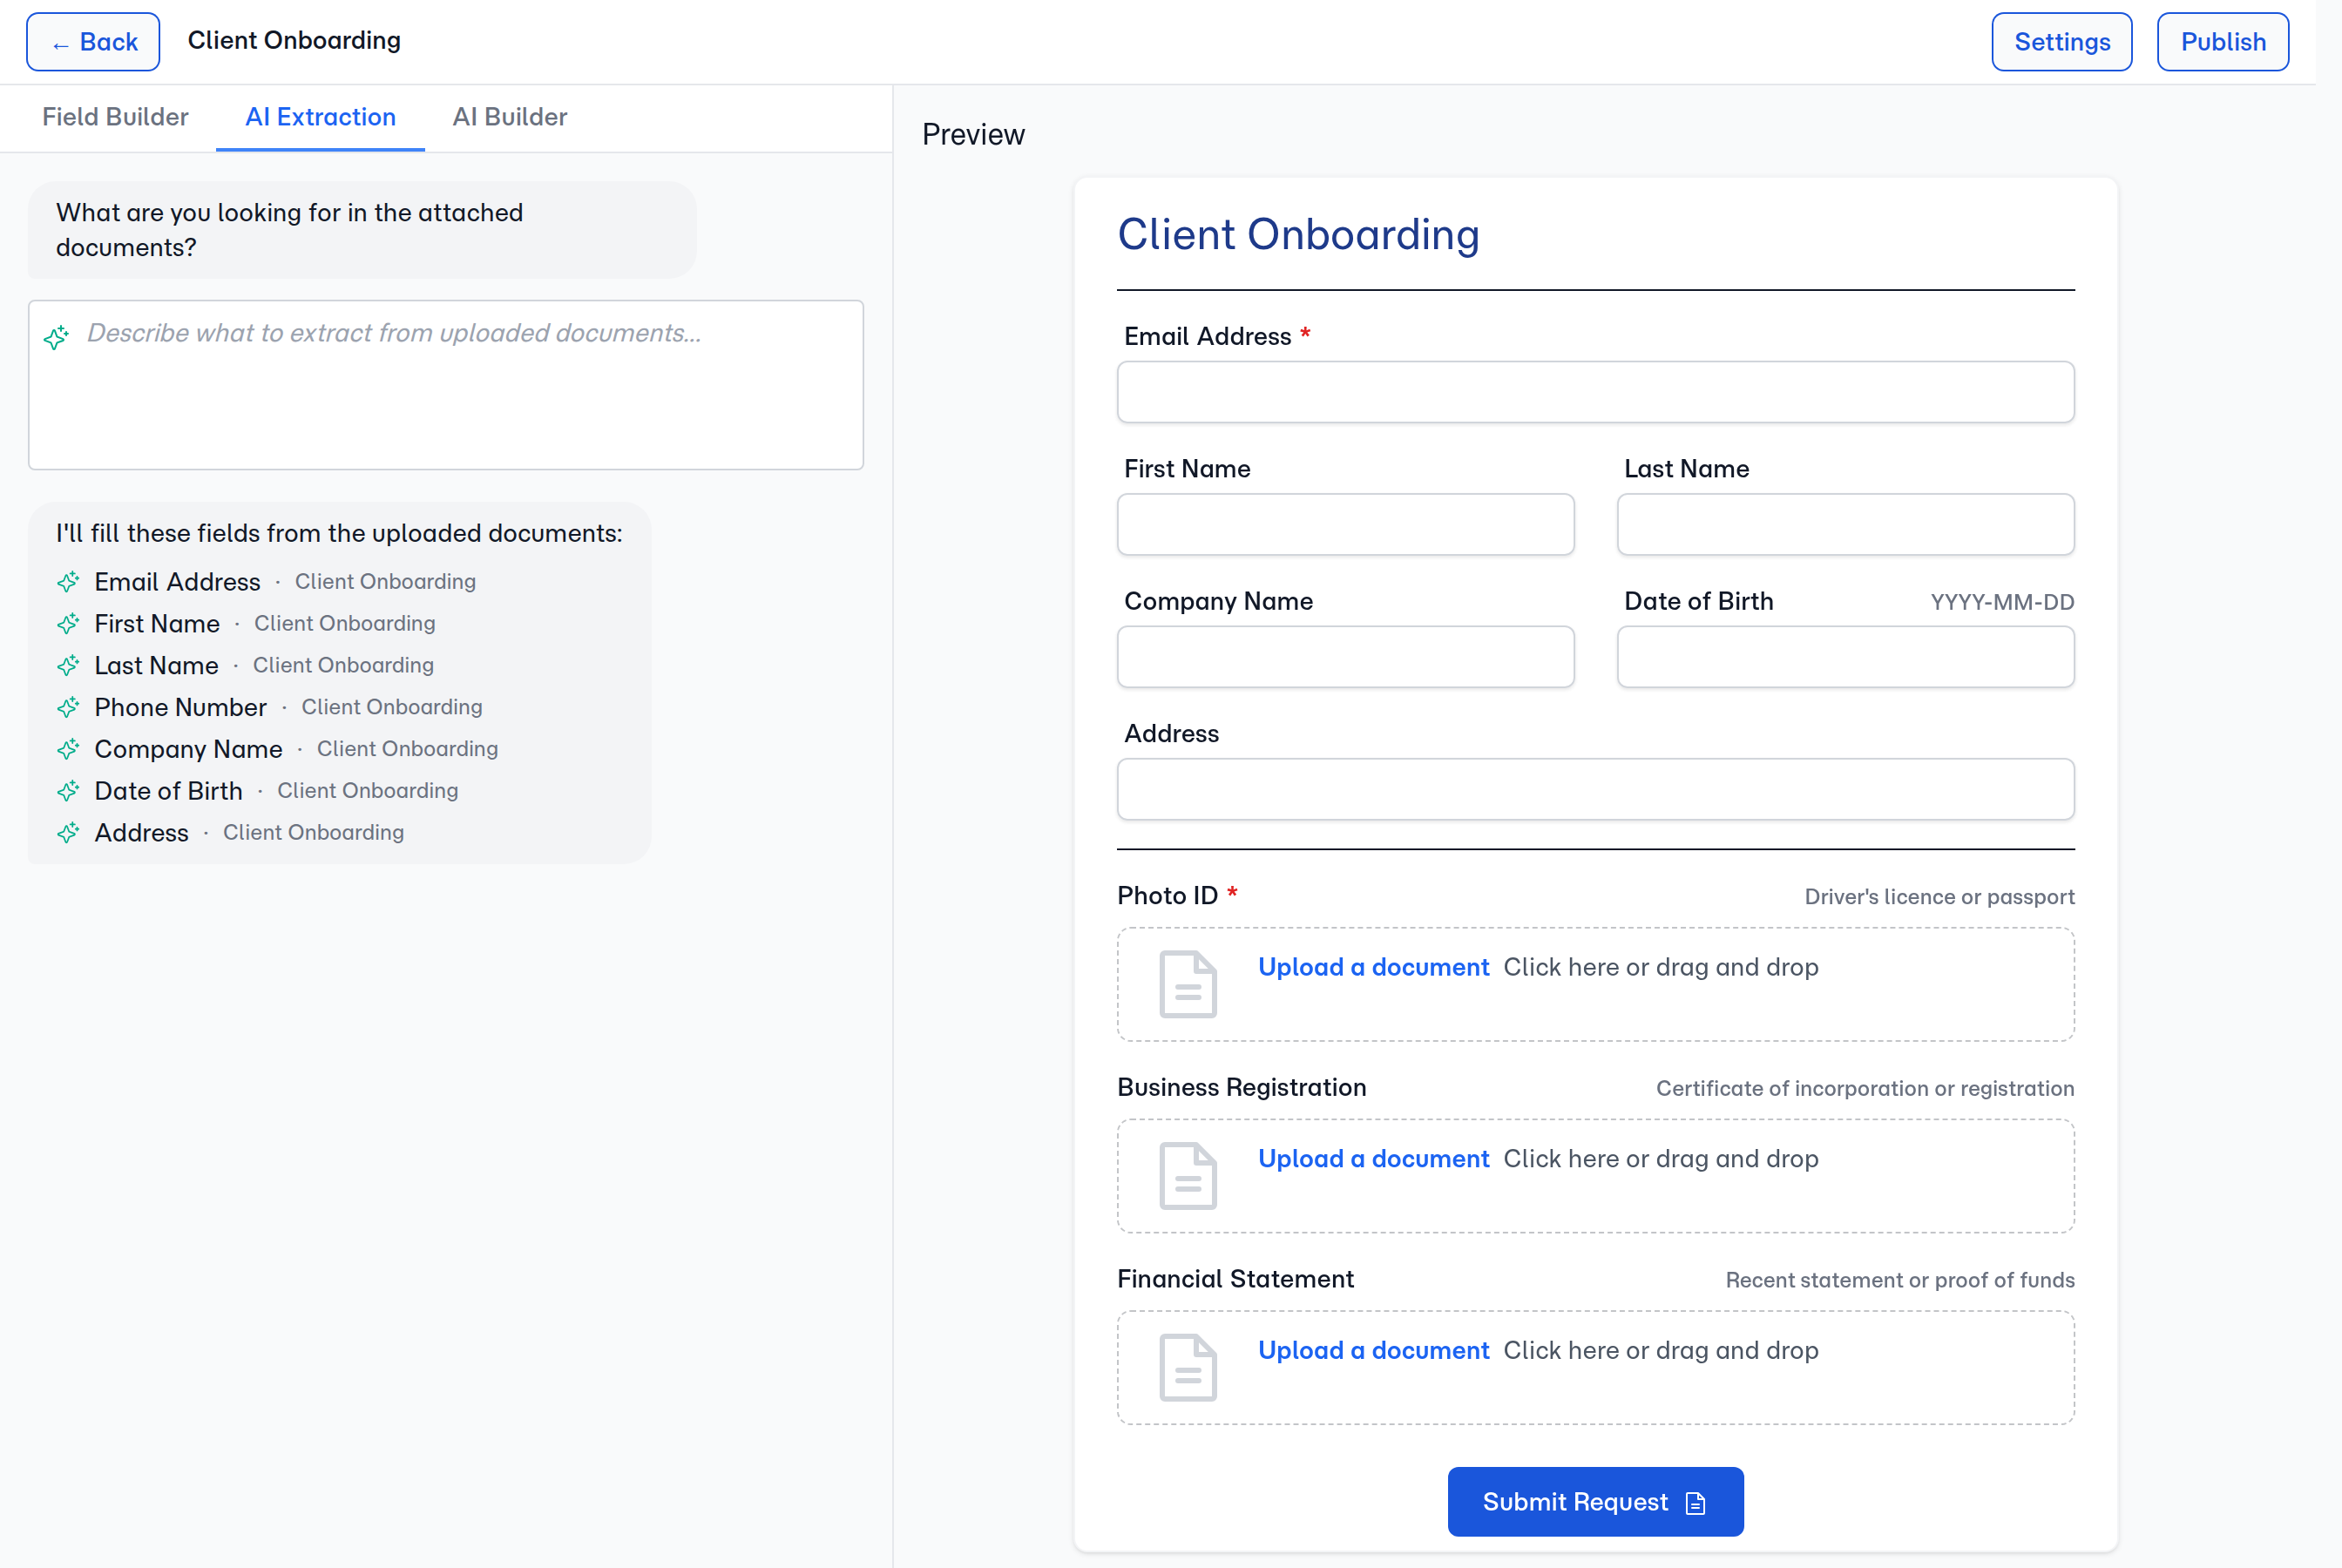Click the Business Registration label
Viewport: 2342px width, 1568px height.
tap(1241, 1087)
